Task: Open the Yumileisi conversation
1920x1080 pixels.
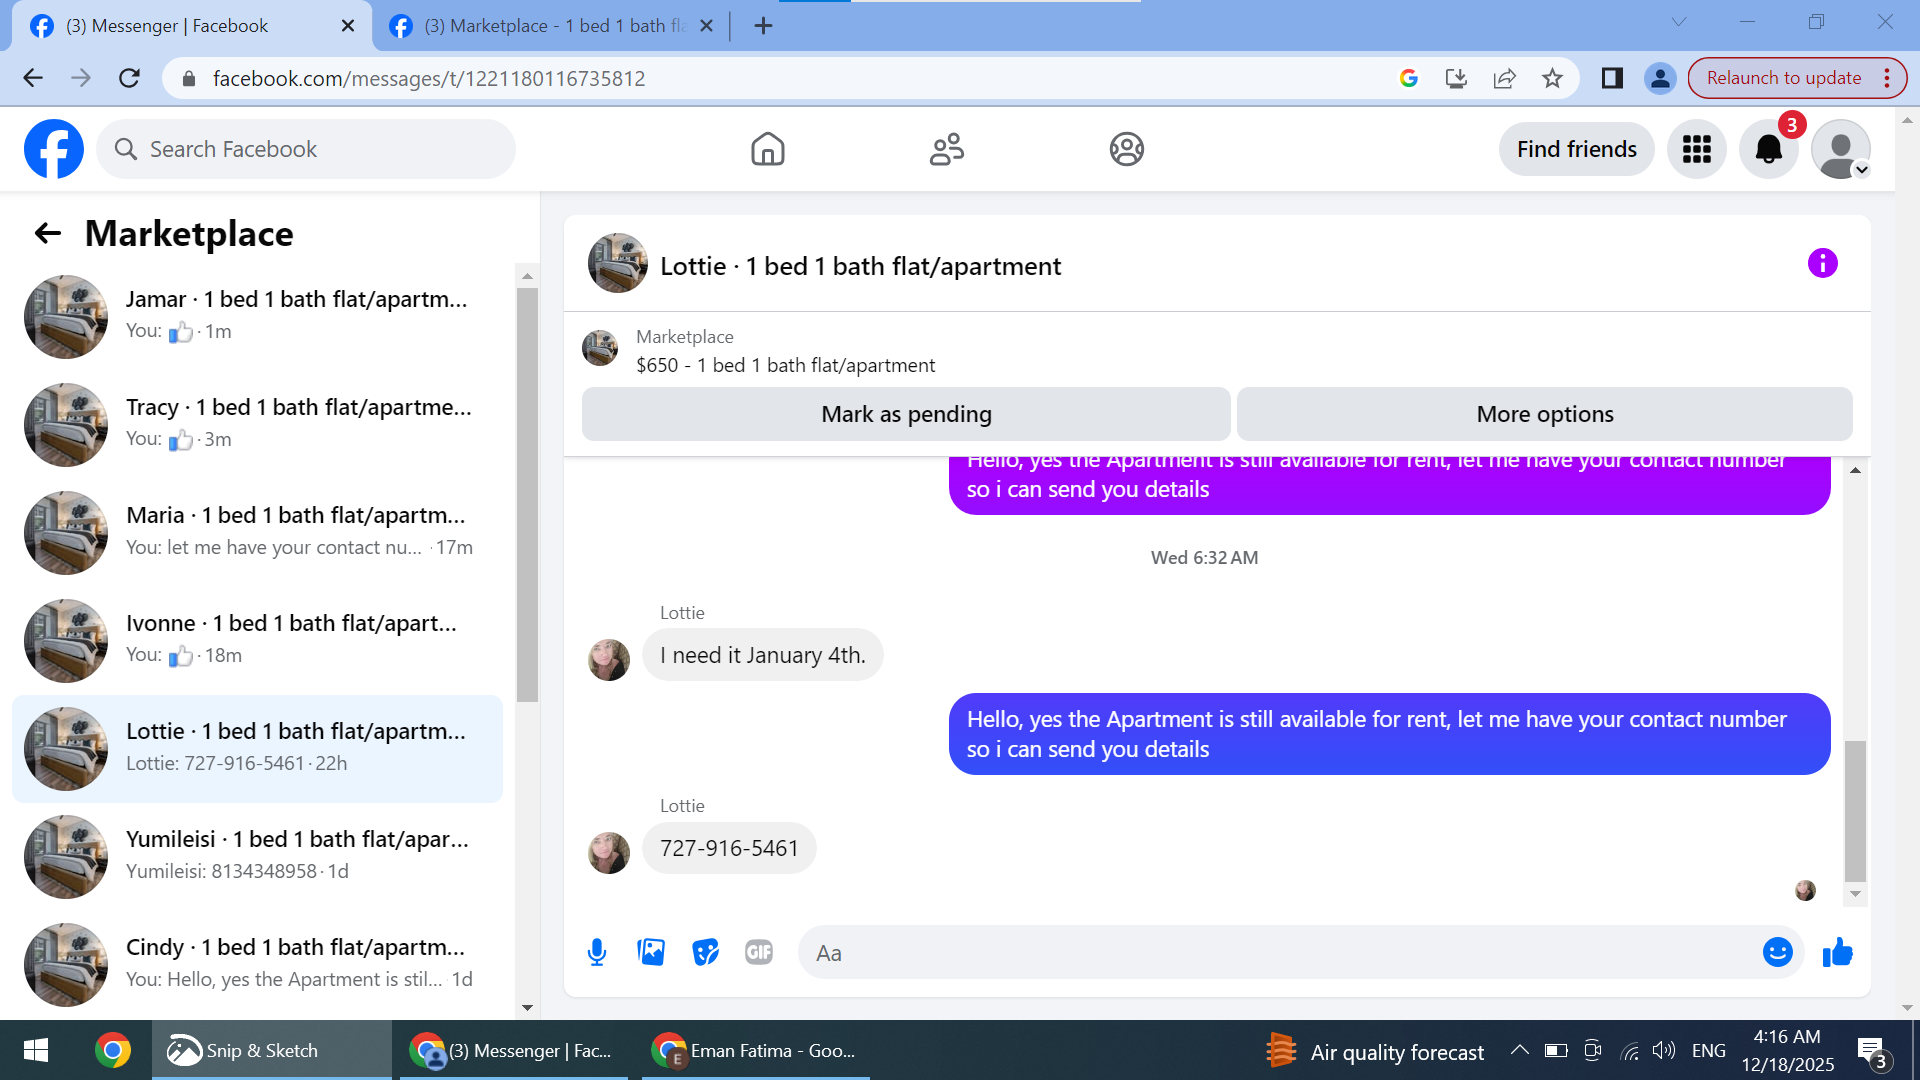Action: pos(257,856)
